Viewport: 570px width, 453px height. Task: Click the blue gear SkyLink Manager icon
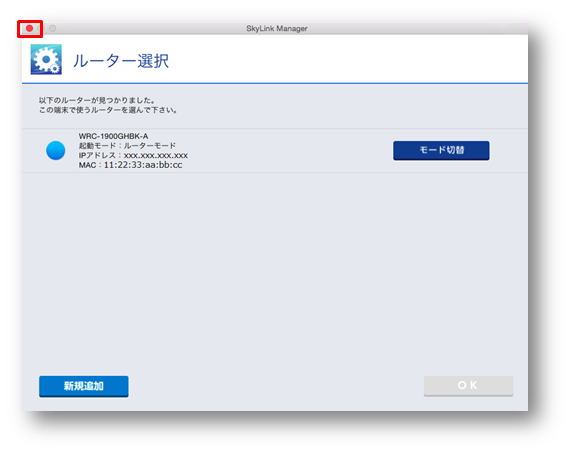tap(46, 60)
